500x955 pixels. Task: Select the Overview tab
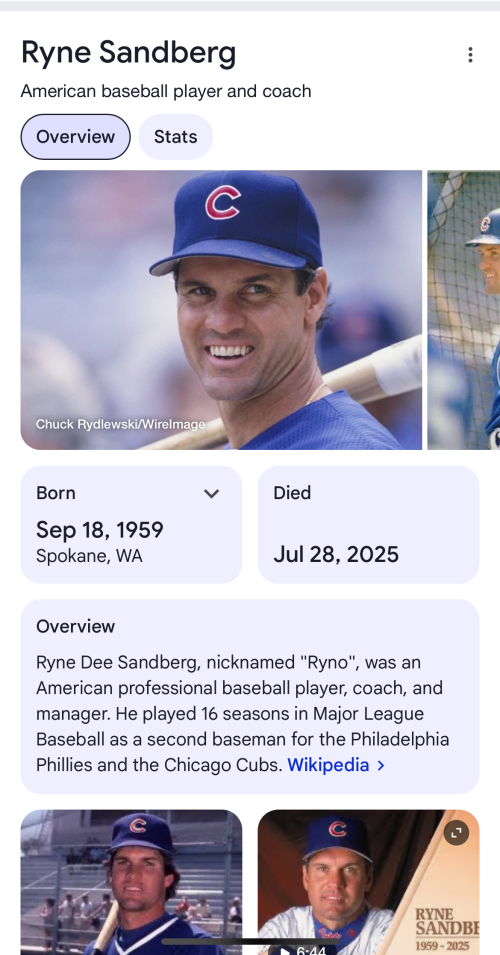tap(76, 136)
